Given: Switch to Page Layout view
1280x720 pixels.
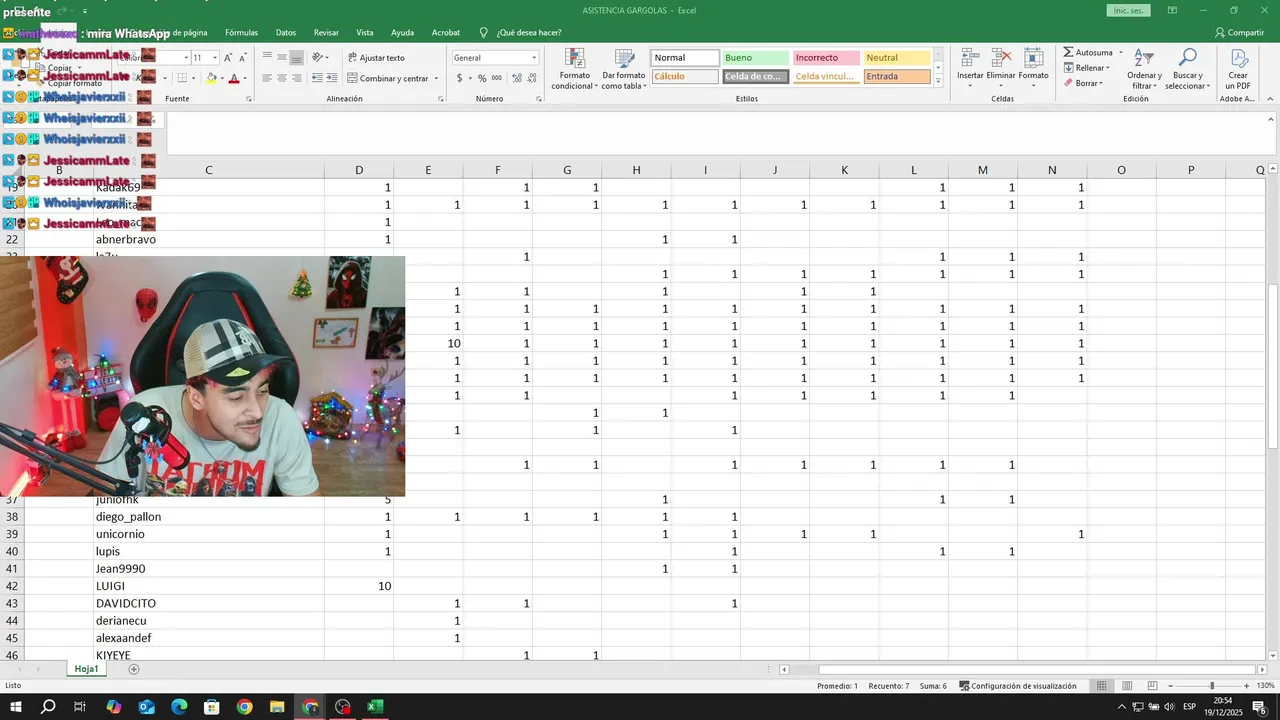Looking at the screenshot, I should coord(1127,686).
